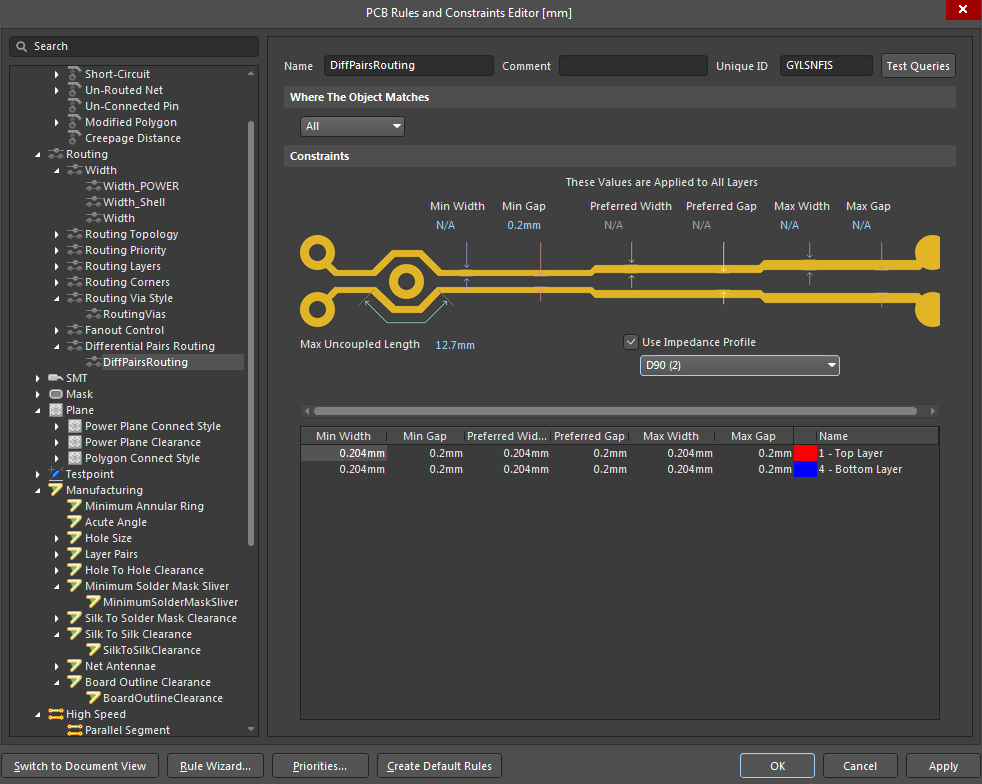Click the MinimumSolderMaskSliver rule icon
Viewport: 982px width, 784px height.
point(92,602)
